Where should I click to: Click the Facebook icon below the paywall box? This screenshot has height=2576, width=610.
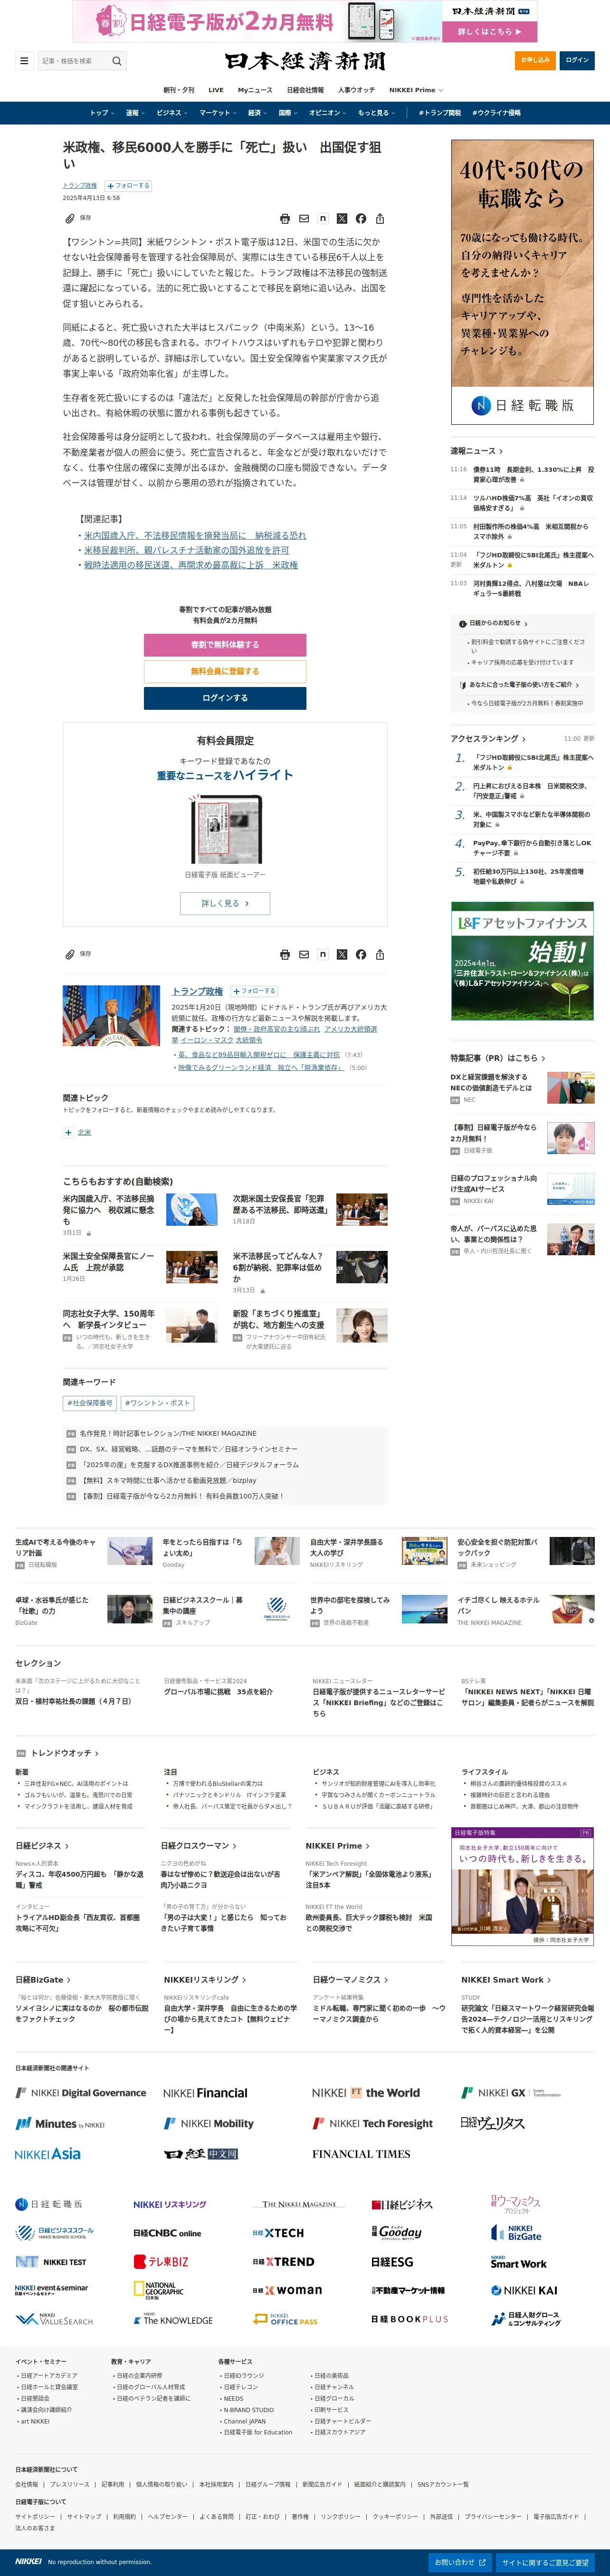pyautogui.click(x=361, y=954)
